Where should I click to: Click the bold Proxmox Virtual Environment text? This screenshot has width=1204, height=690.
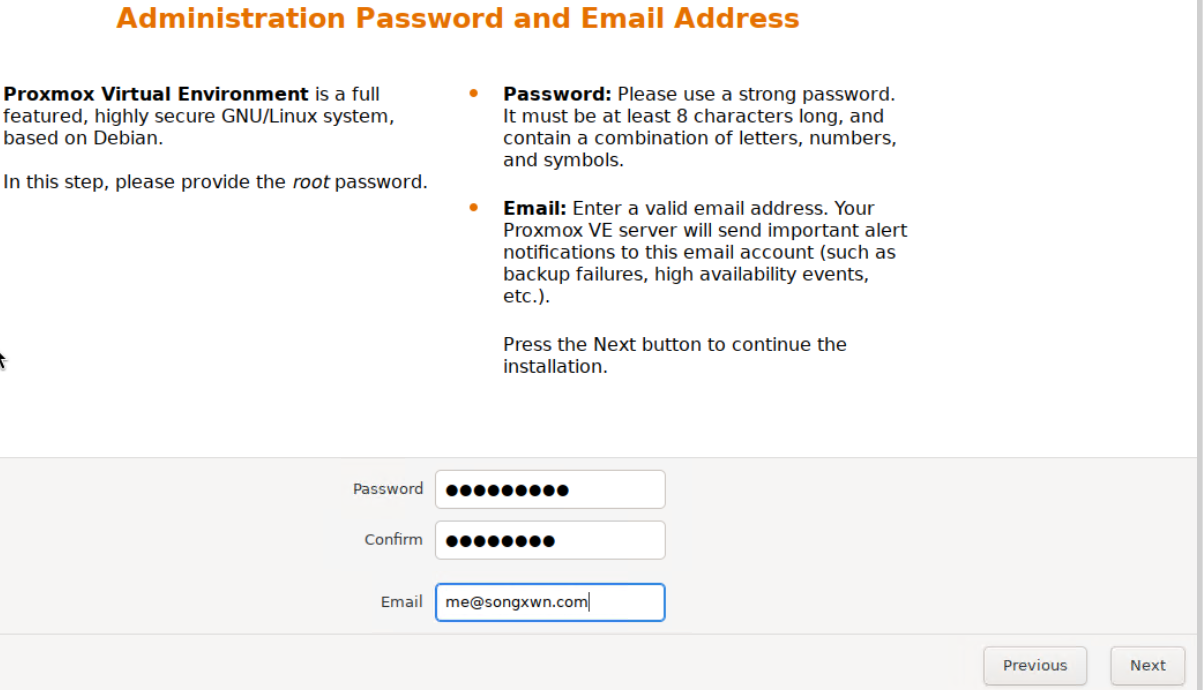click(156, 94)
